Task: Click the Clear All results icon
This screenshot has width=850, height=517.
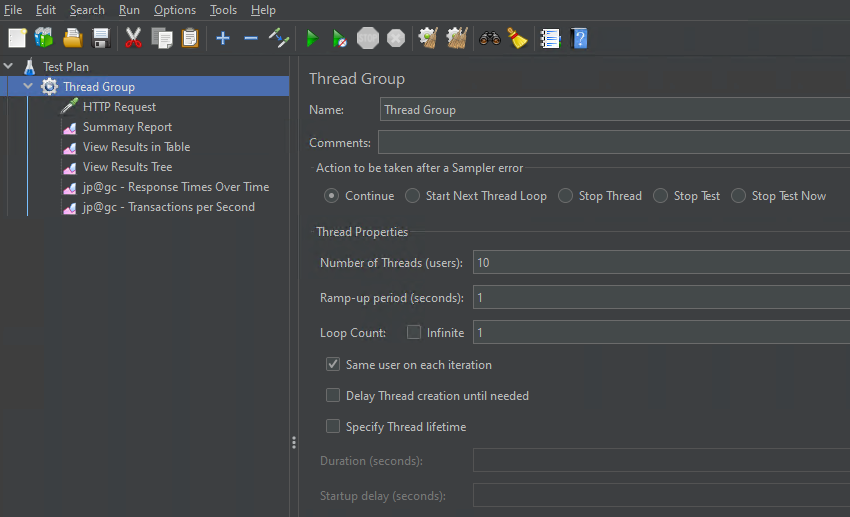Action: [x=456, y=38]
